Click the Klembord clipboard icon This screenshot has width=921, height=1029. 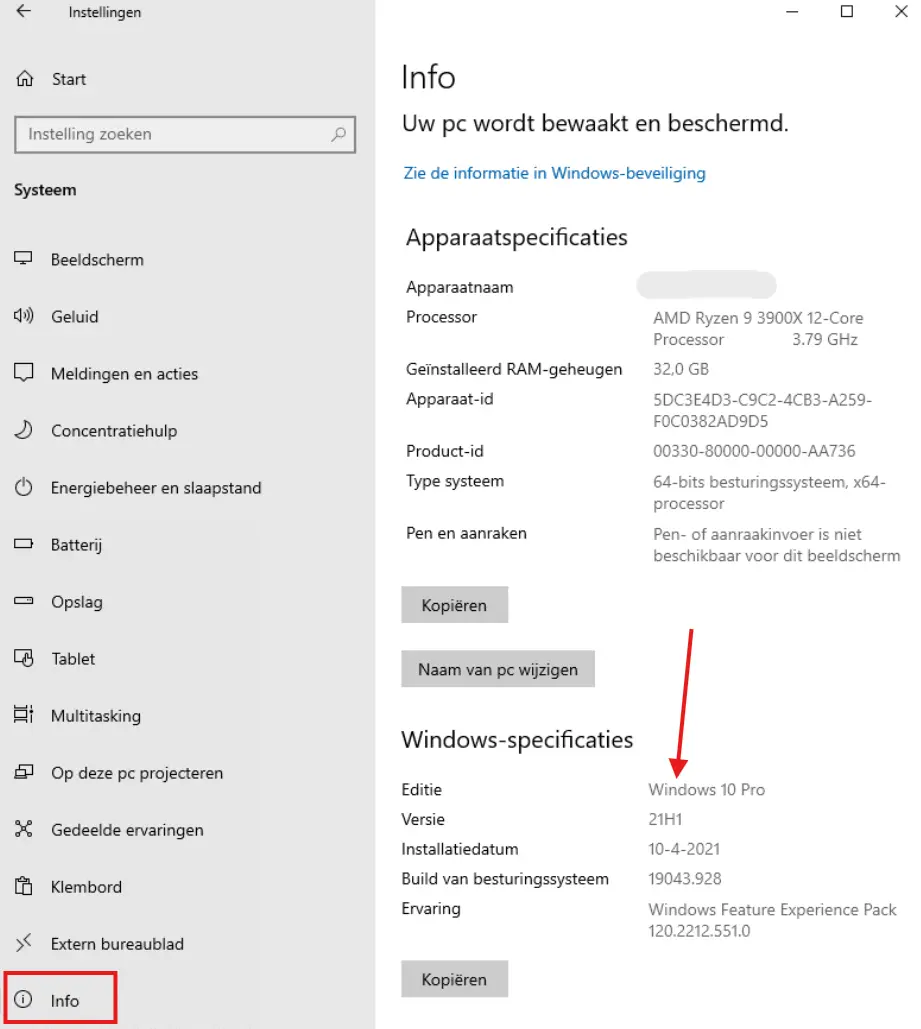pos(24,886)
